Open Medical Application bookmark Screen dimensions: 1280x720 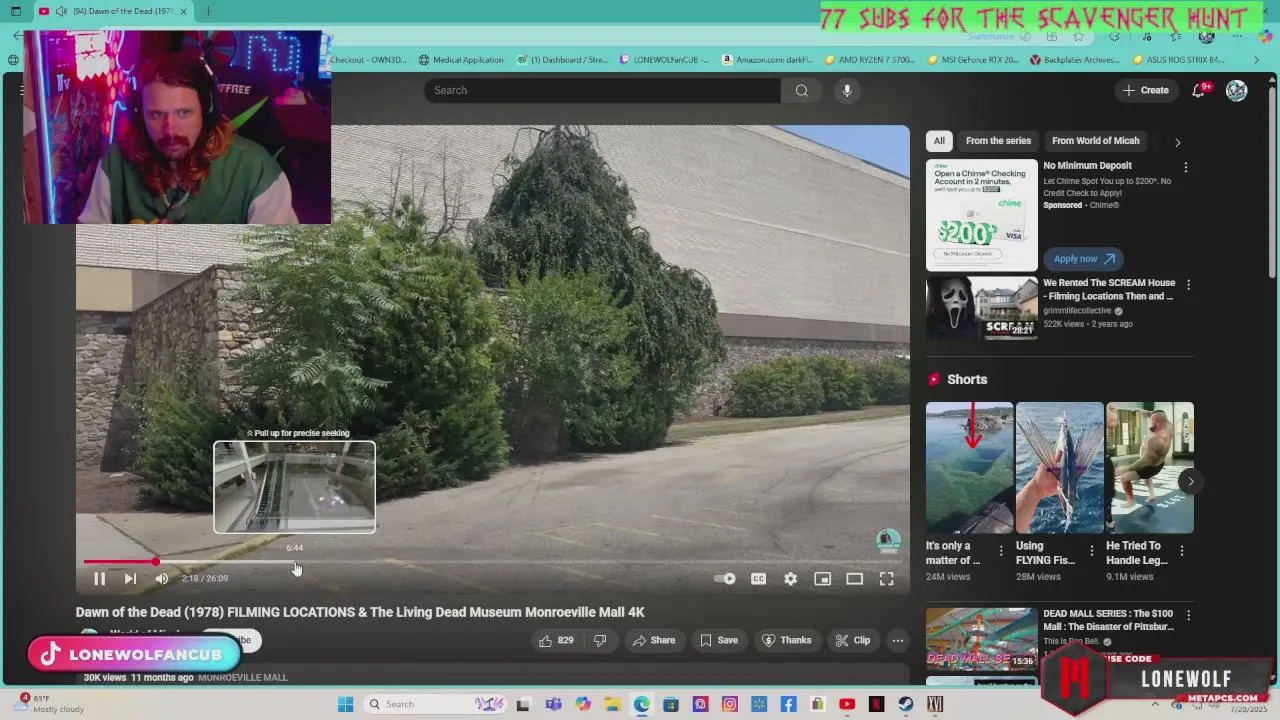click(x=461, y=60)
